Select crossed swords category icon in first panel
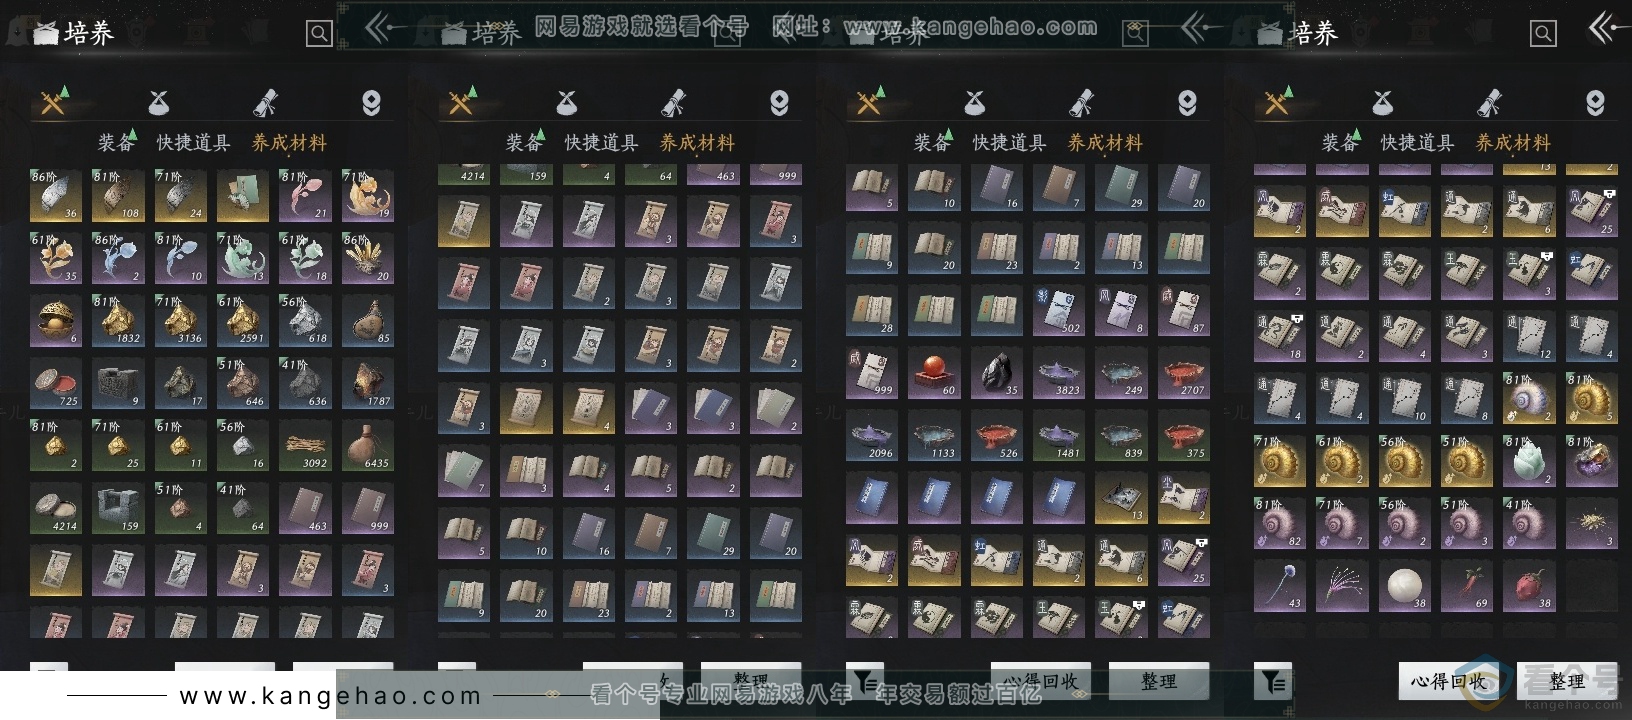This screenshot has height=720, width=1632. click(x=53, y=101)
